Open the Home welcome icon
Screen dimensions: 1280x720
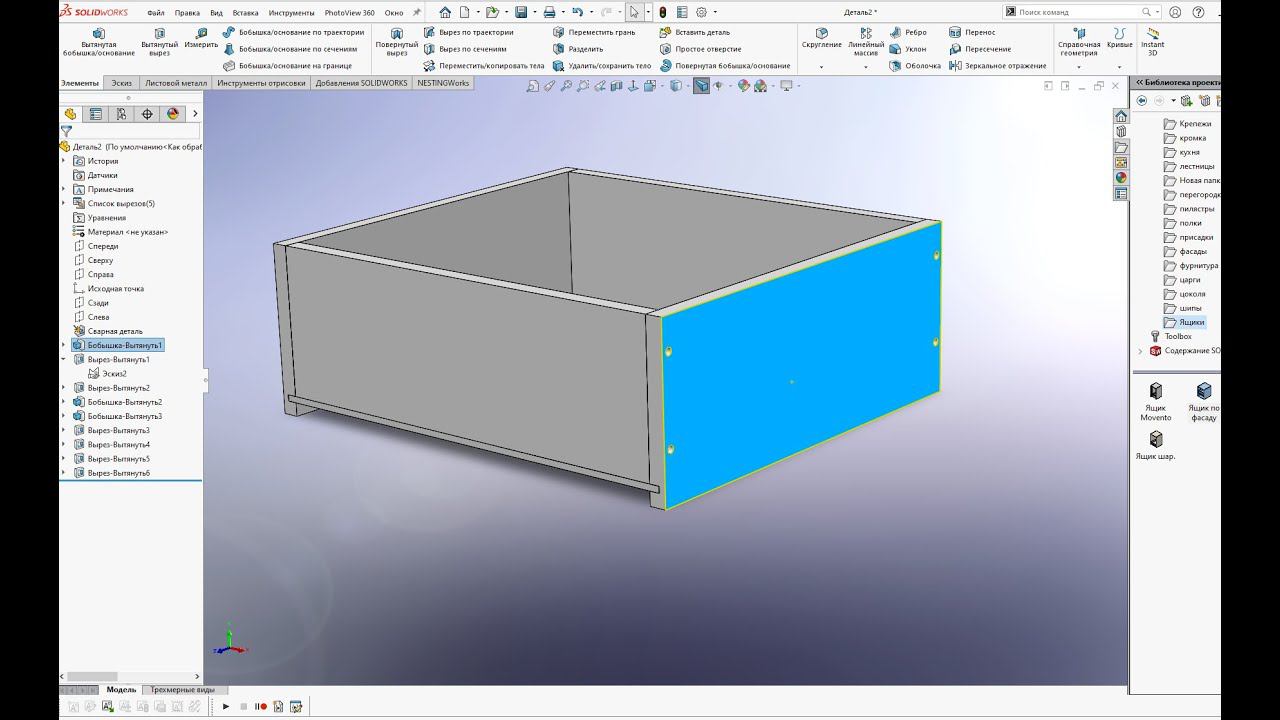pos(445,12)
